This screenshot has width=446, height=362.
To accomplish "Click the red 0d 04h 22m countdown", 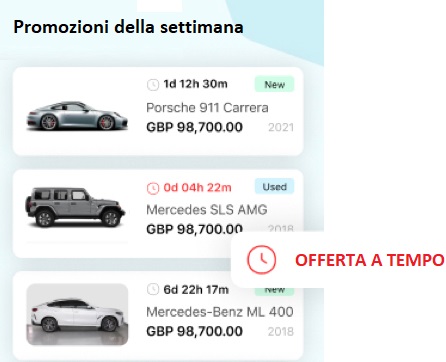I will tap(197, 188).
